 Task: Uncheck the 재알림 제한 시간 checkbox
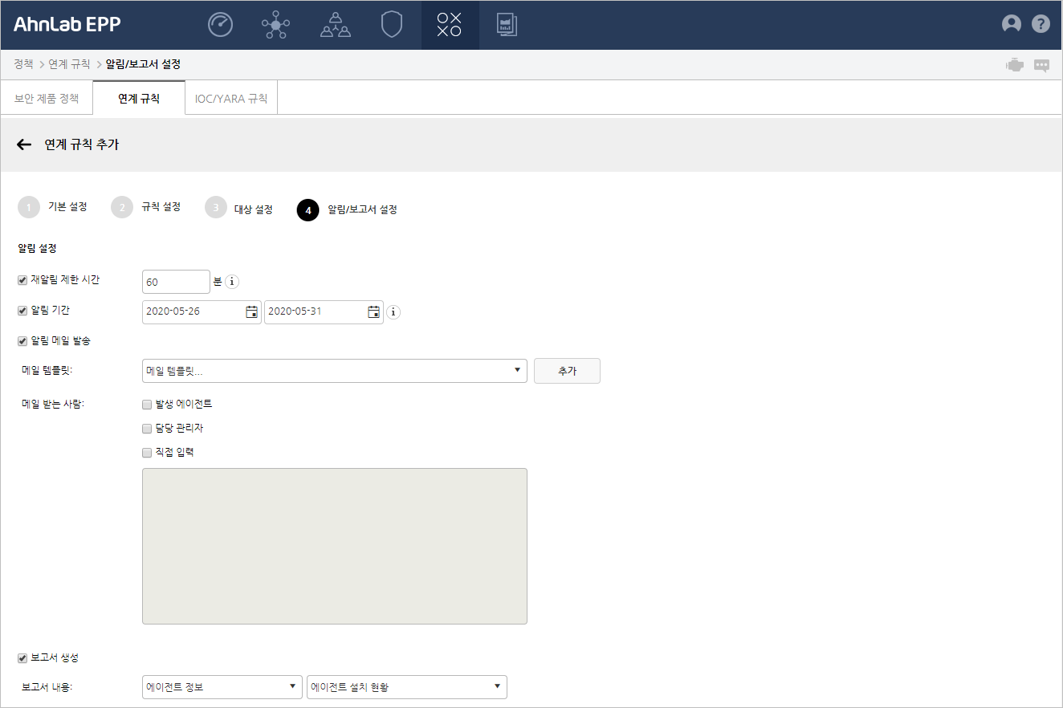pyautogui.click(x=23, y=281)
